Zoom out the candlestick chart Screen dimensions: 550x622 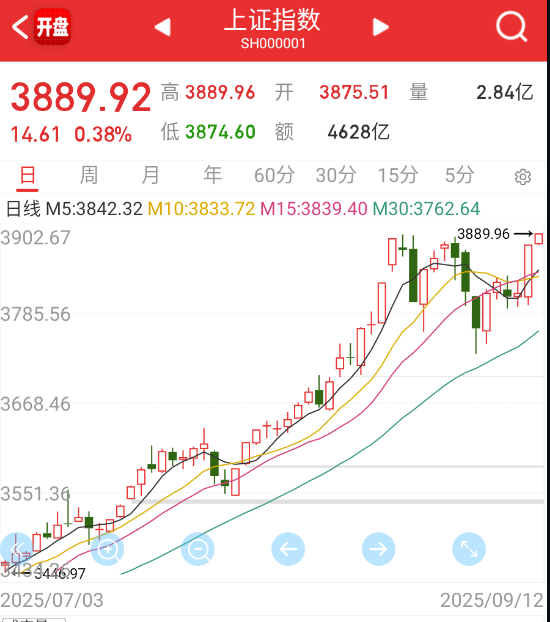coord(198,549)
